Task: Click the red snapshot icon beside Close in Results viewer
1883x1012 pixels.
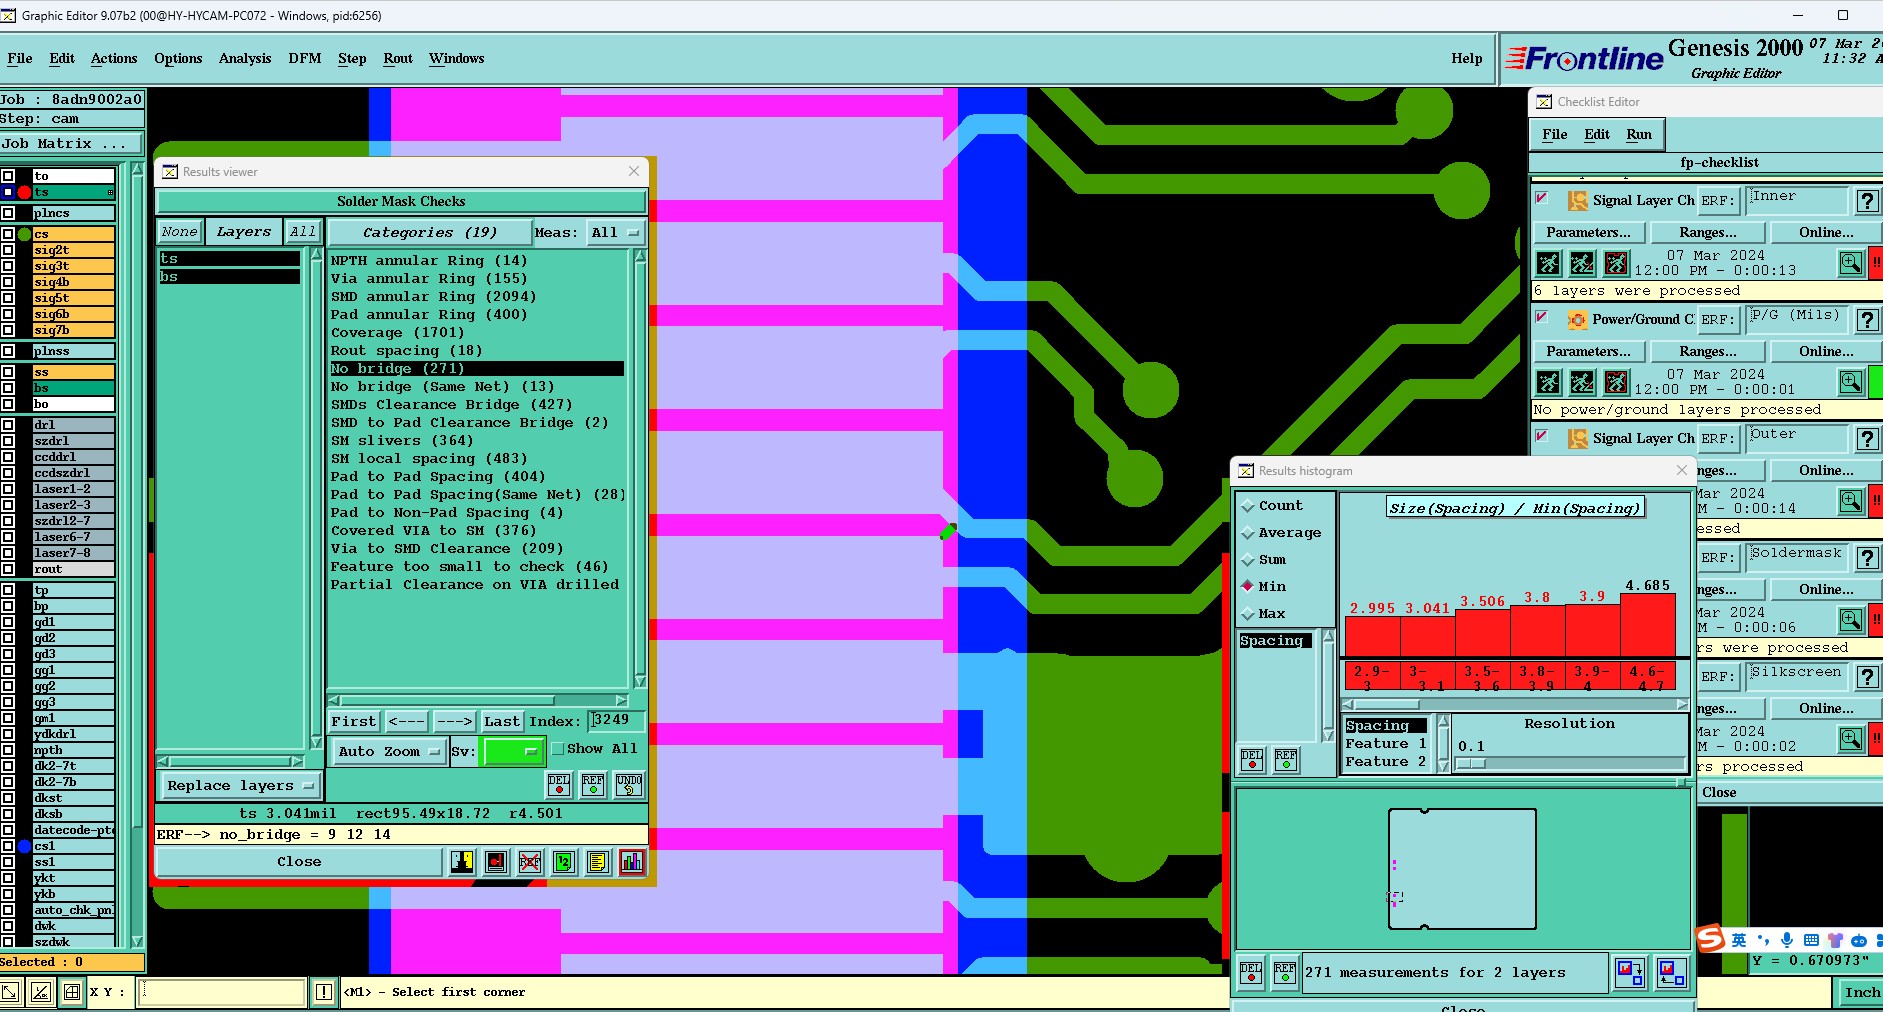Action: point(496,862)
